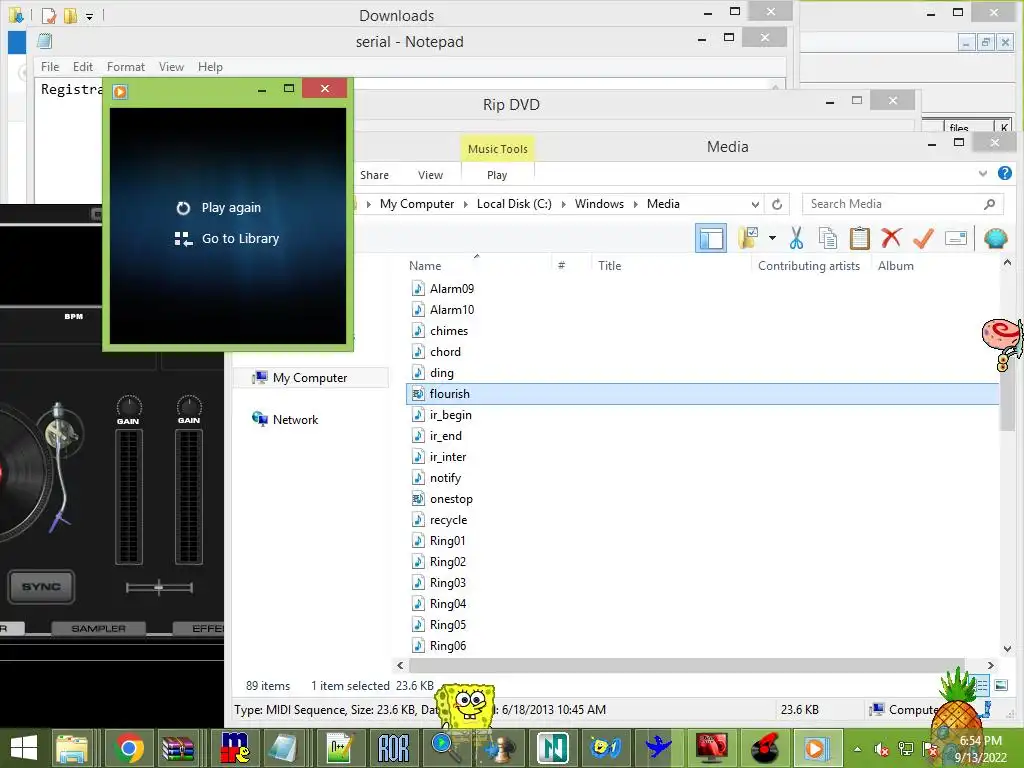Click the horizontal scrollbar right arrow
The width and height of the screenshot is (1024, 768).
pos(991,665)
